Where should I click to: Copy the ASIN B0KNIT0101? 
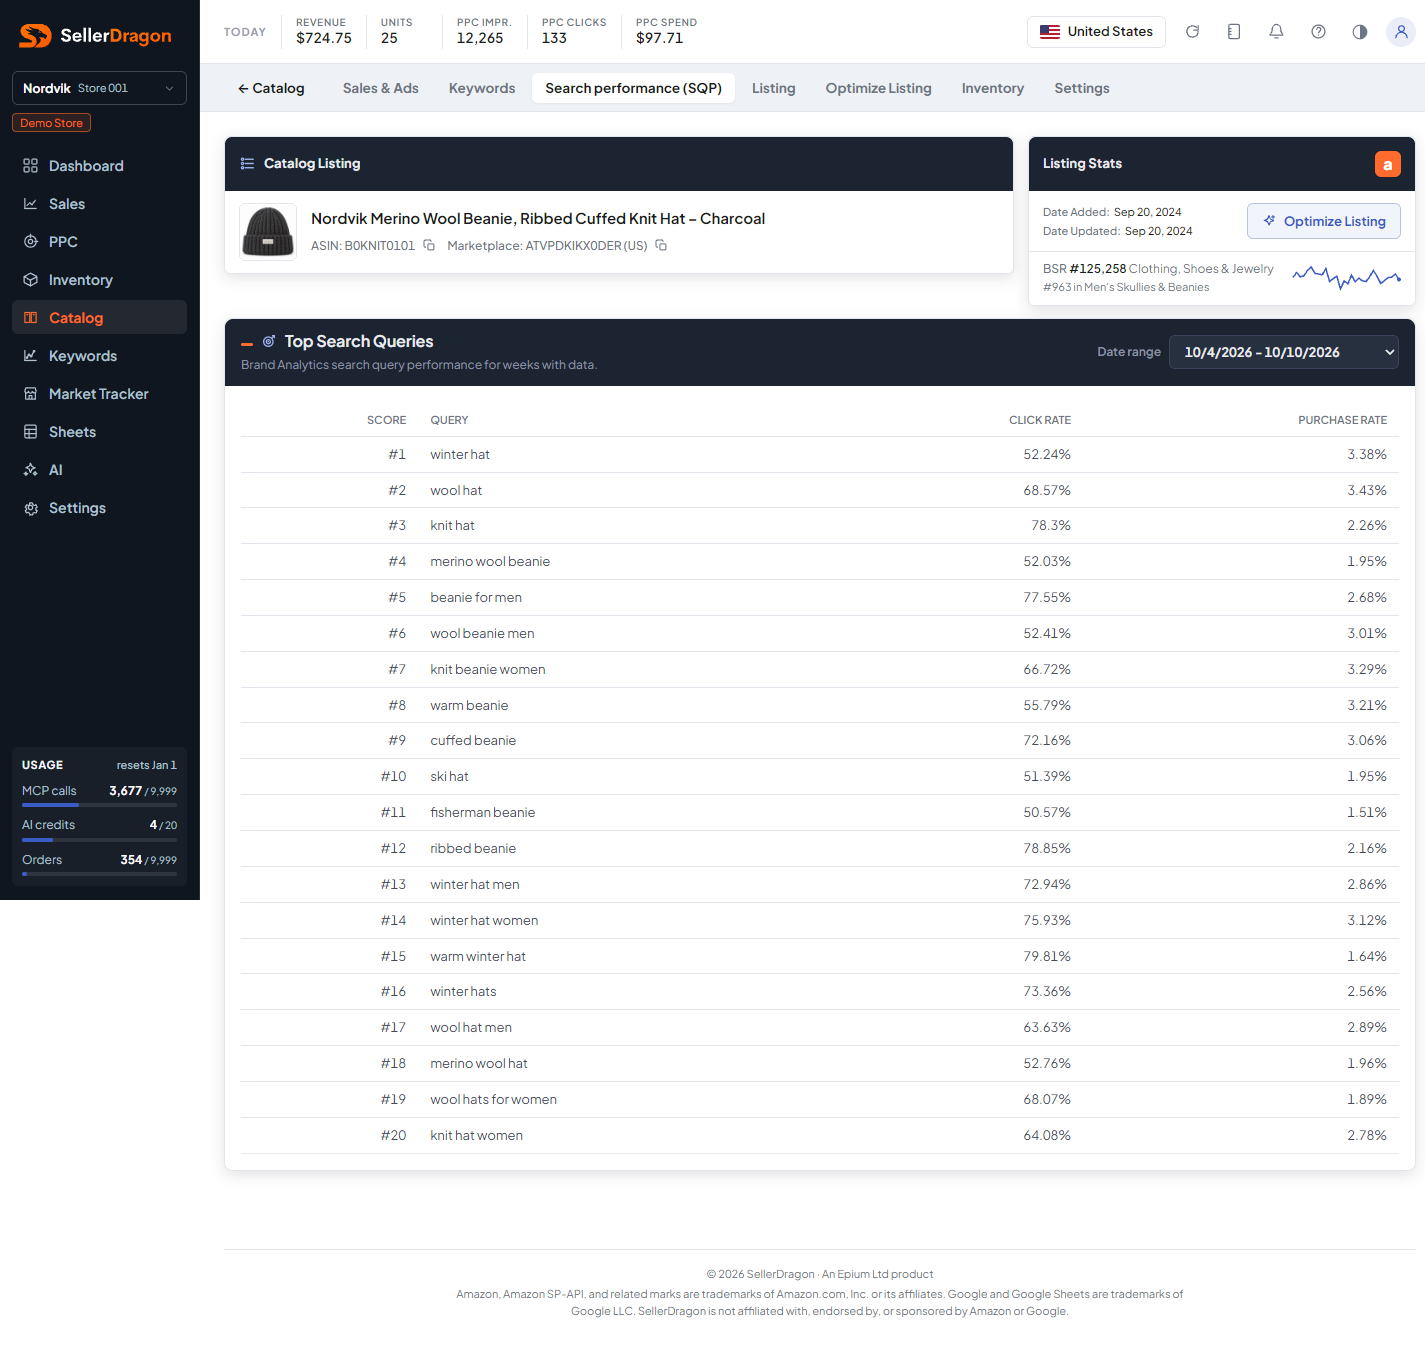pyautogui.click(x=429, y=246)
